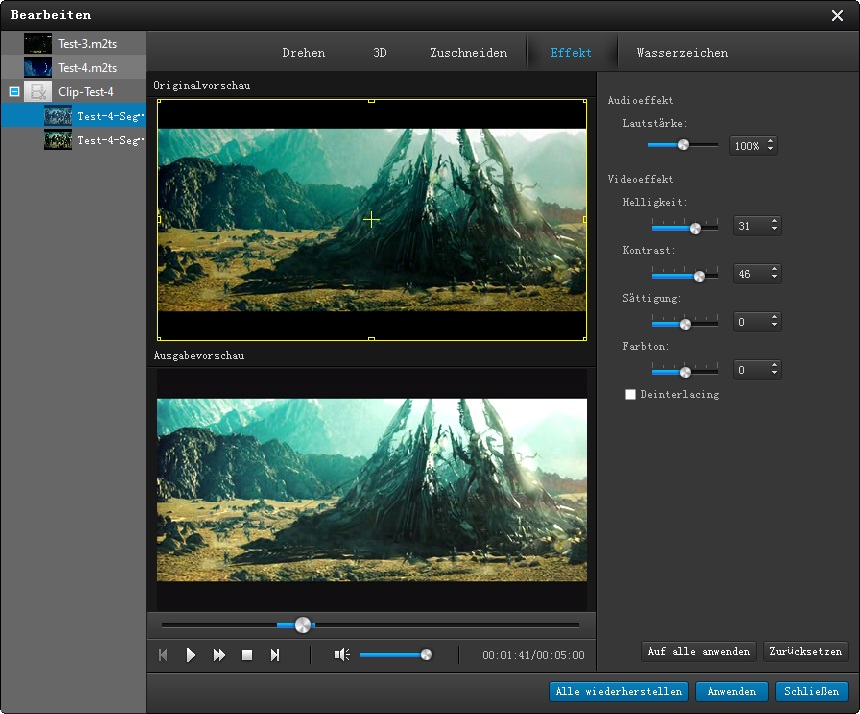Image resolution: width=860 pixels, height=714 pixels.
Task: Click the playback volume slider knob
Action: pyautogui.click(x=426, y=654)
